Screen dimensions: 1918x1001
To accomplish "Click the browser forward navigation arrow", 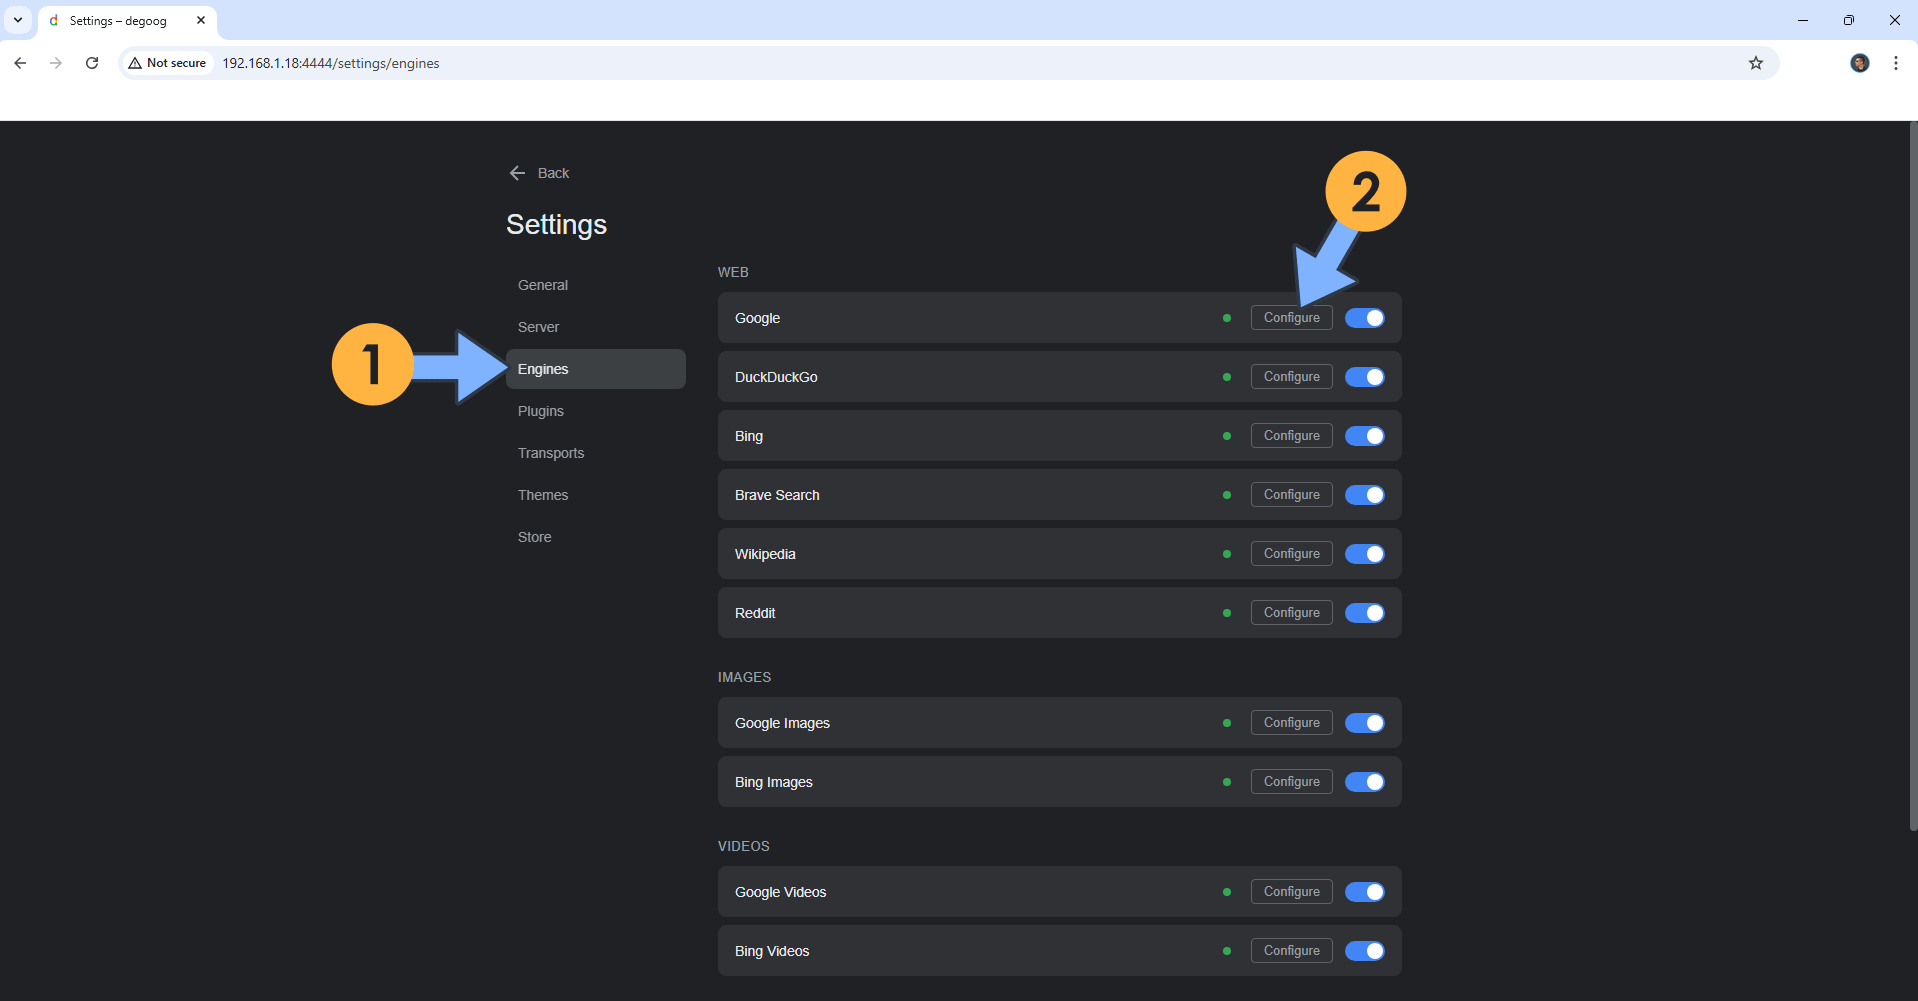I will (55, 63).
